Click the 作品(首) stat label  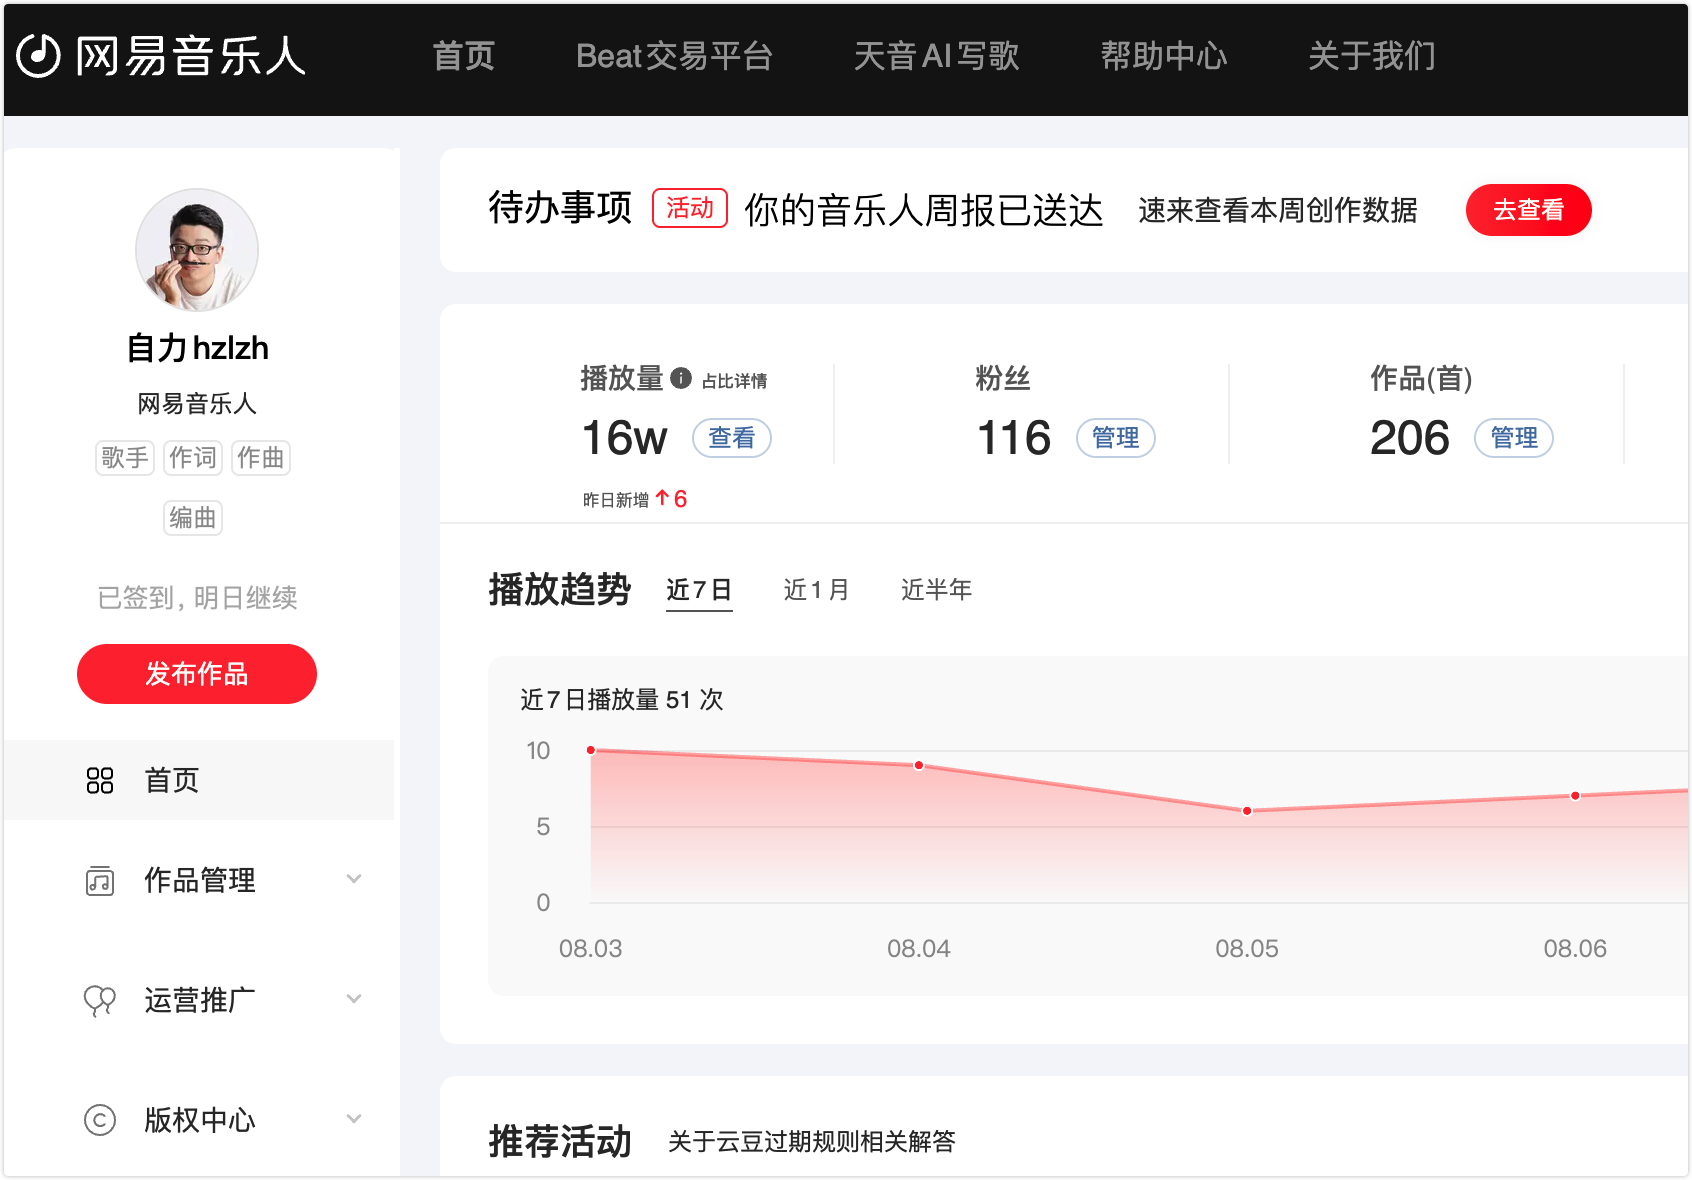(x=1421, y=378)
